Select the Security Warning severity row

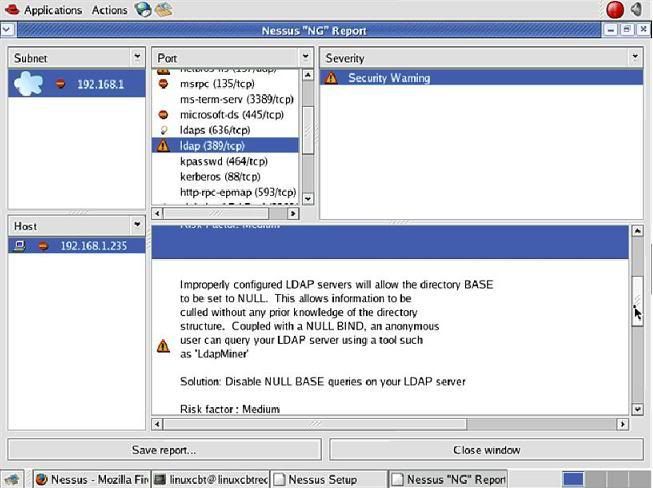pyautogui.click(x=481, y=77)
